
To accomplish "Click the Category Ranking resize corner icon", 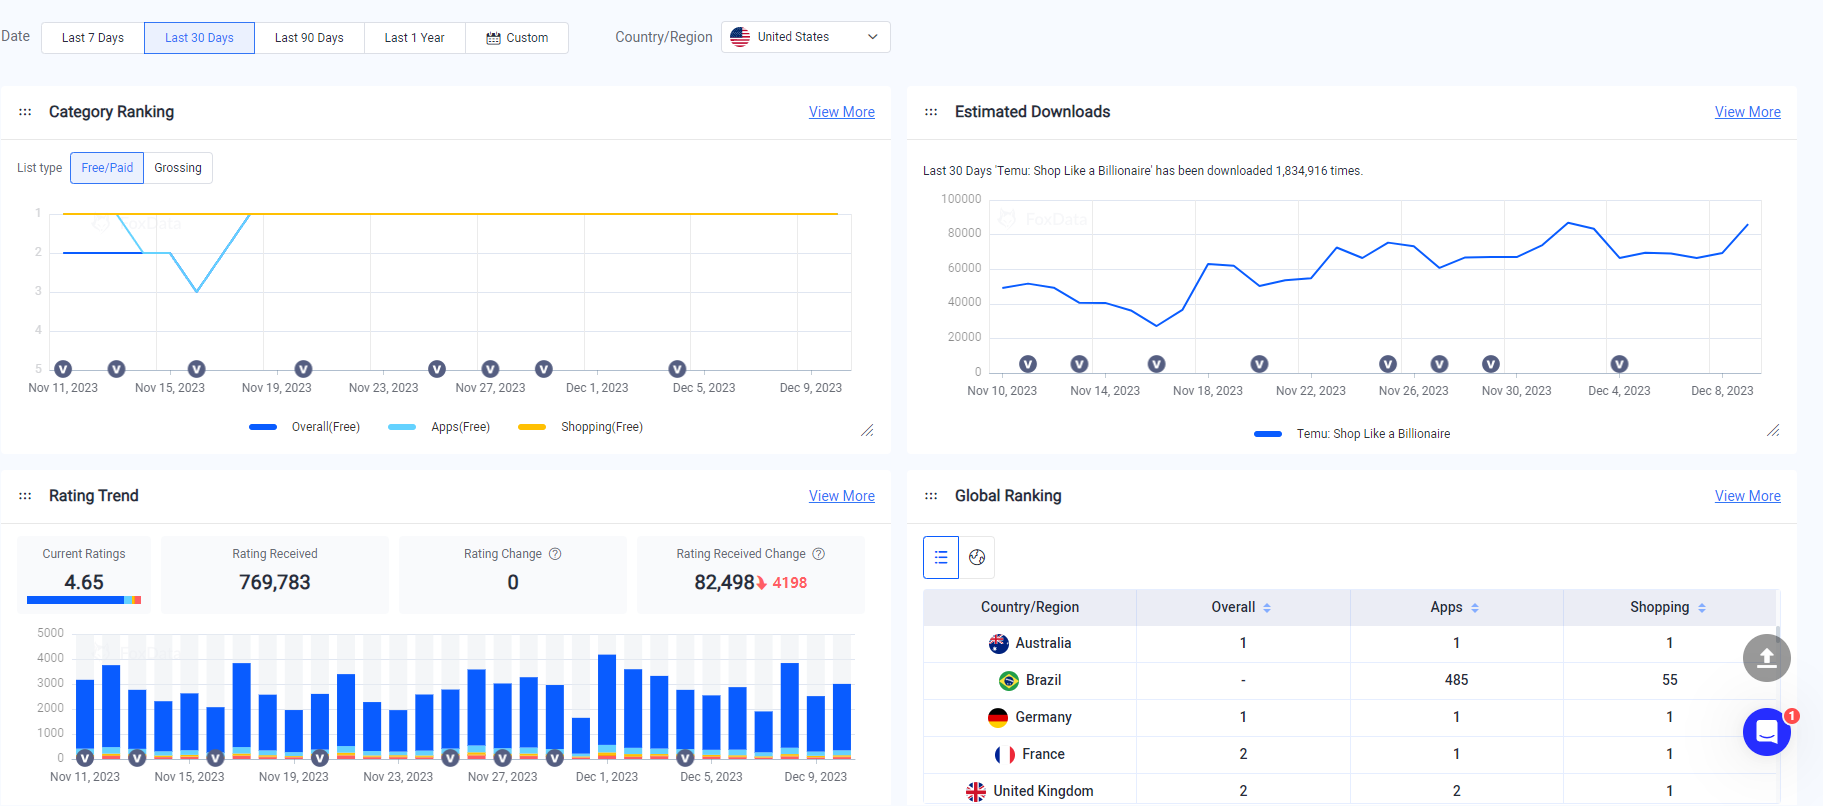I will coord(867,430).
